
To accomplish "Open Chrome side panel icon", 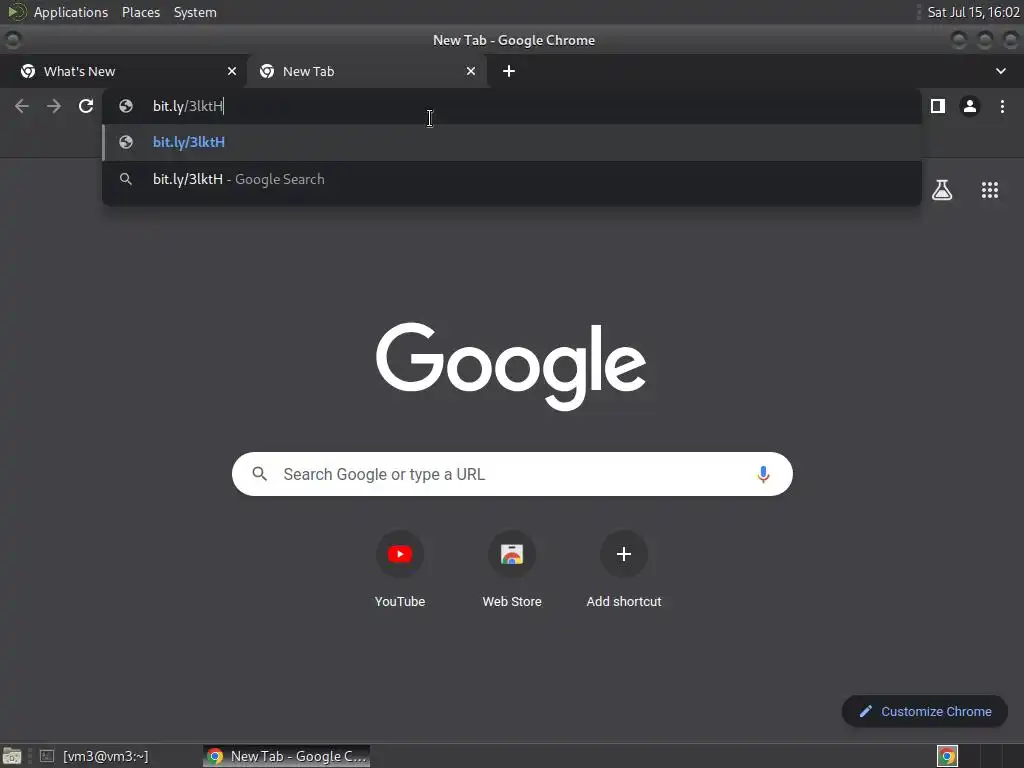I will [938, 106].
